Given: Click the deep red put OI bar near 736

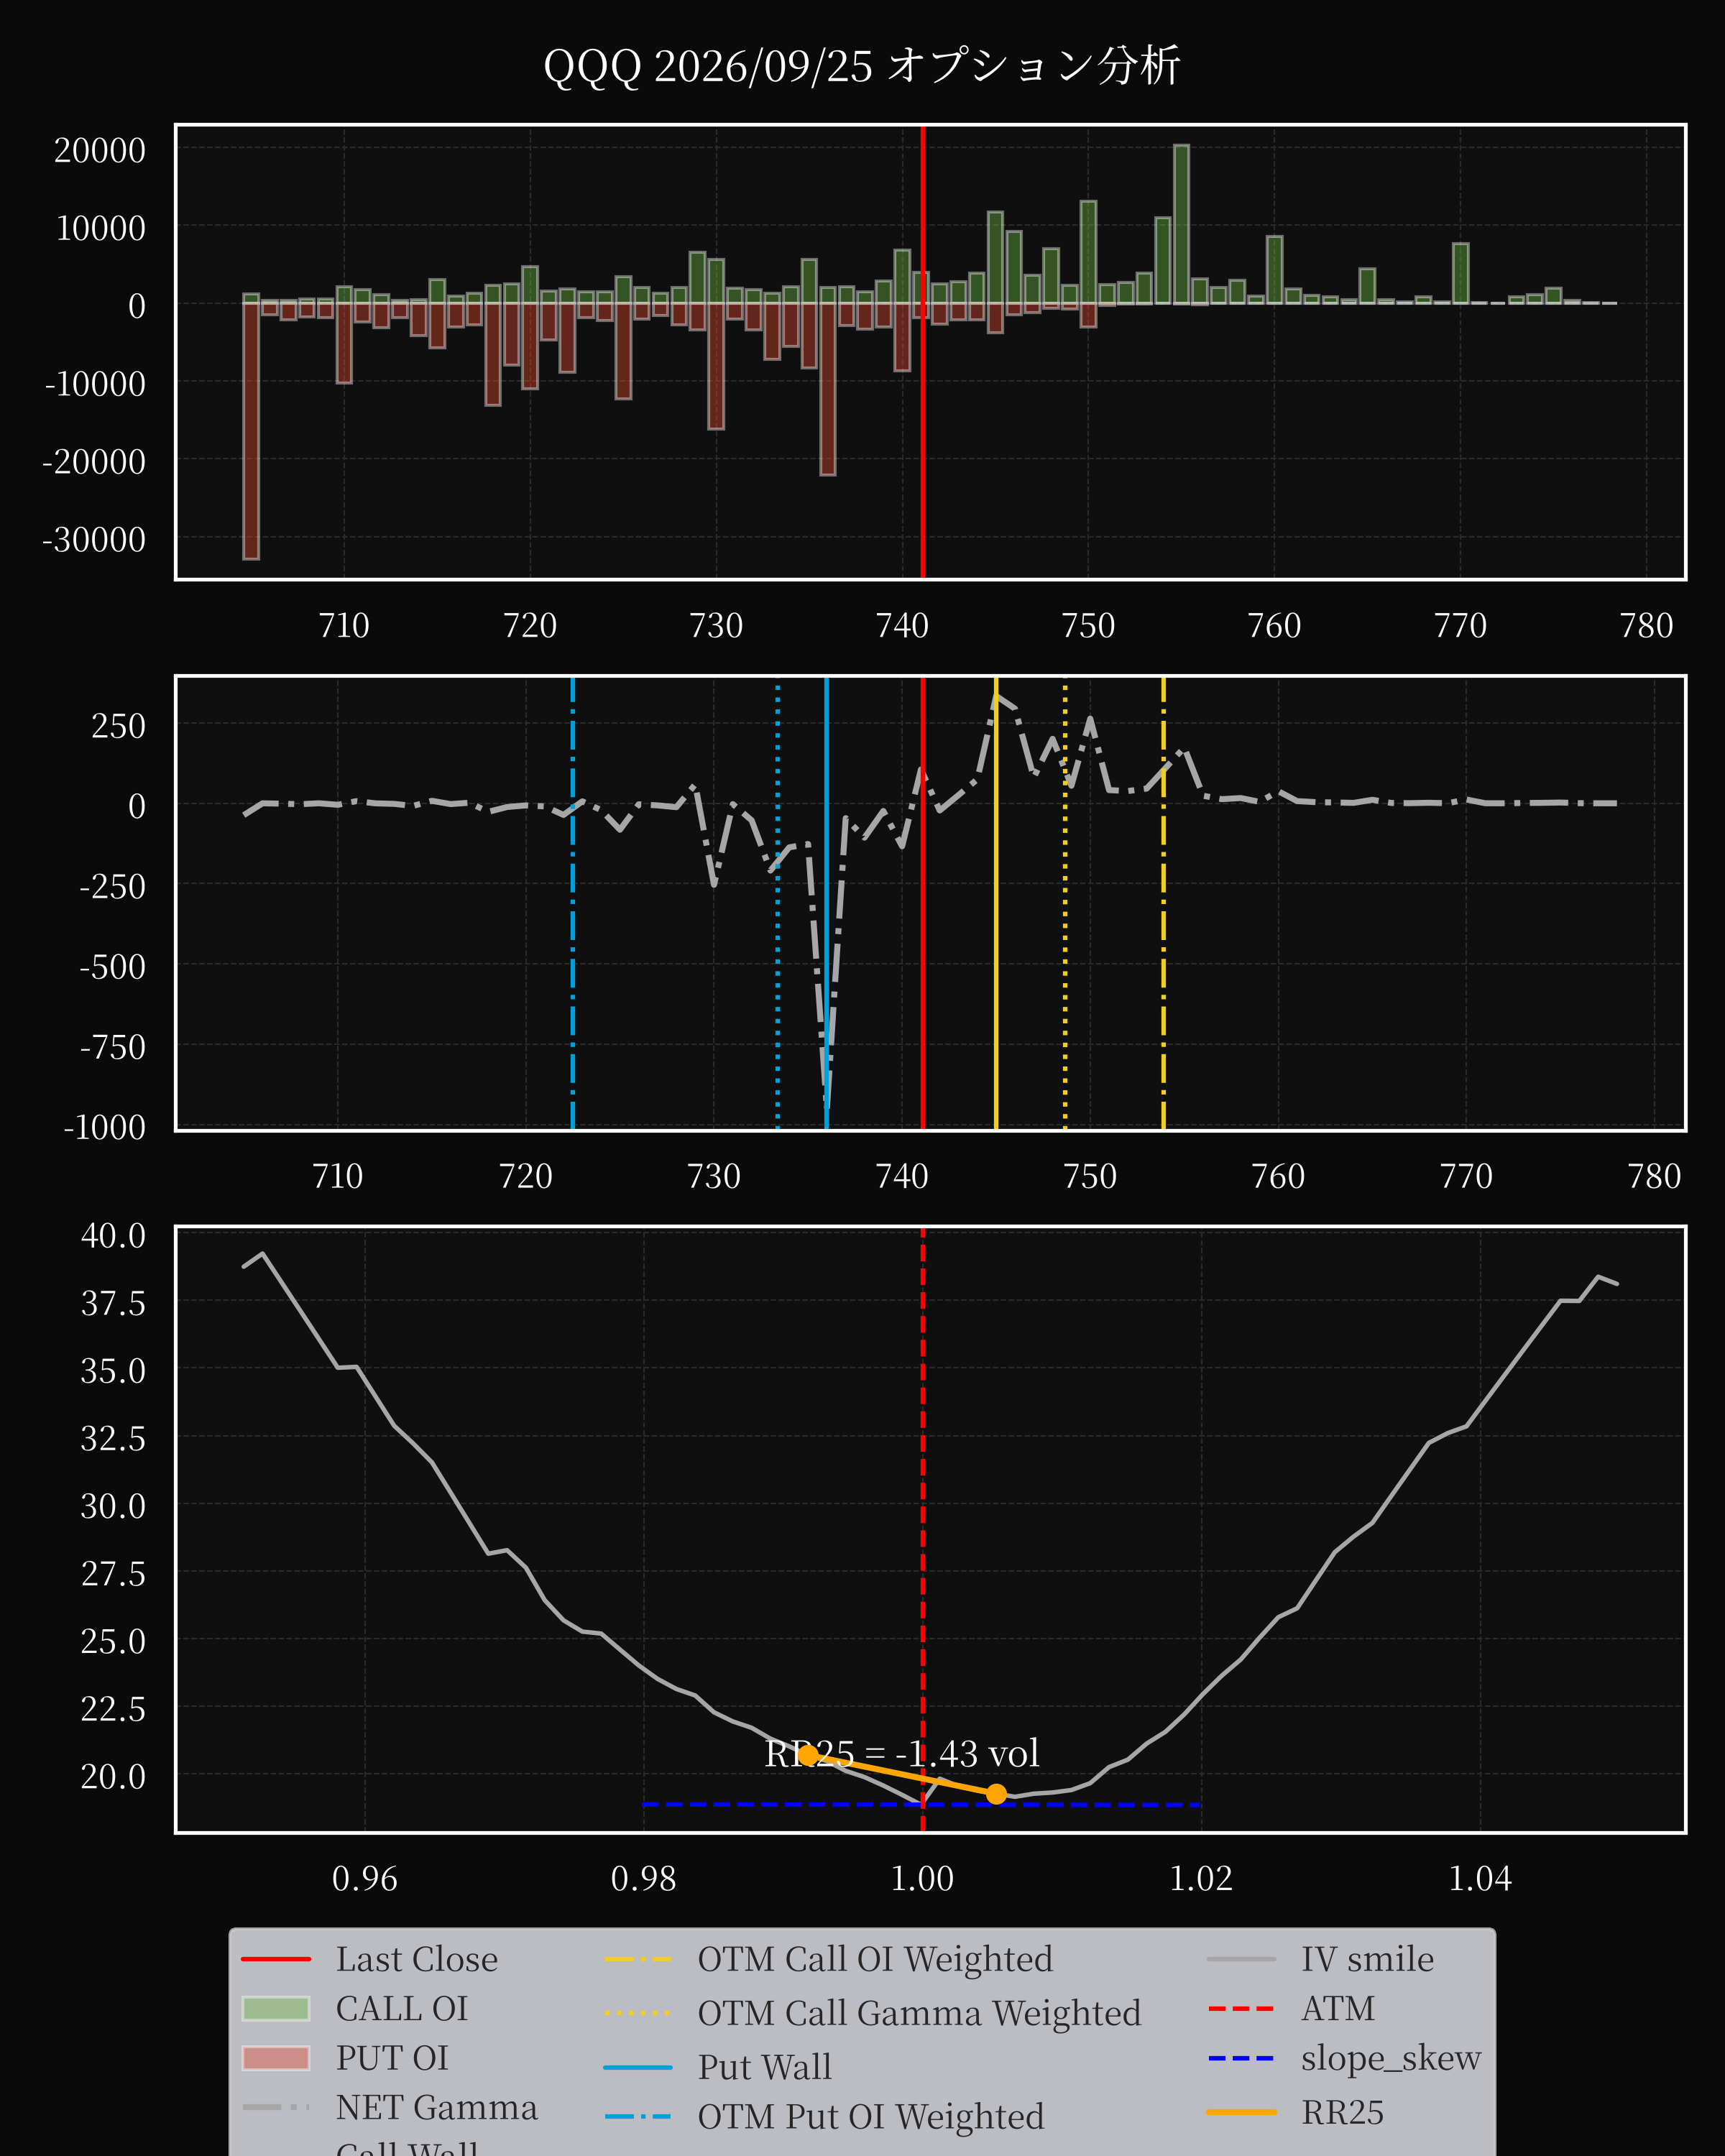Looking at the screenshot, I should tap(828, 389).
